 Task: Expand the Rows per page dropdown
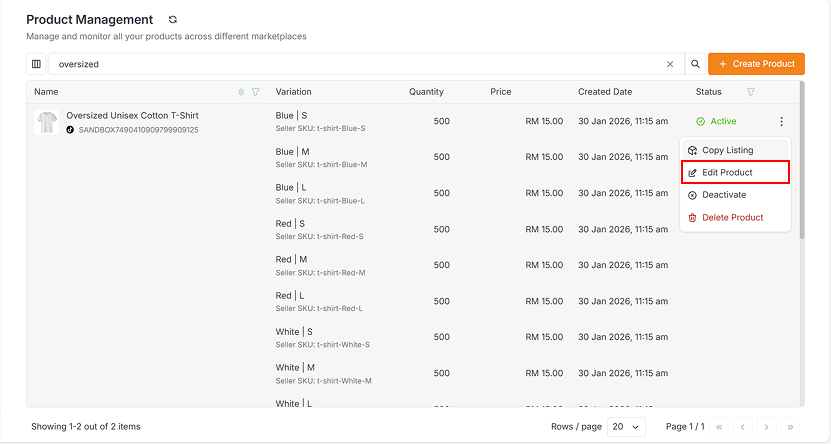[x=624, y=426]
